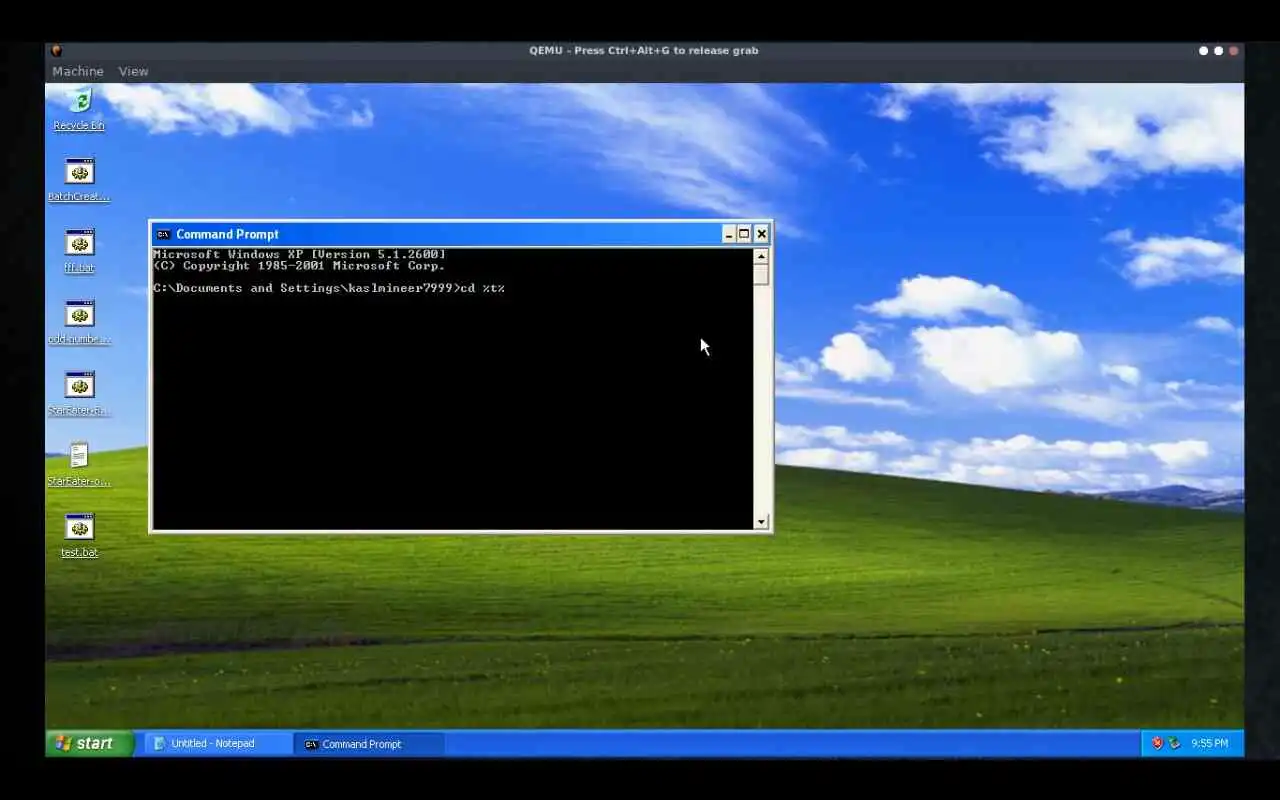Click the second system tray icon
Screen dimensions: 1280x800
coord(1174,743)
